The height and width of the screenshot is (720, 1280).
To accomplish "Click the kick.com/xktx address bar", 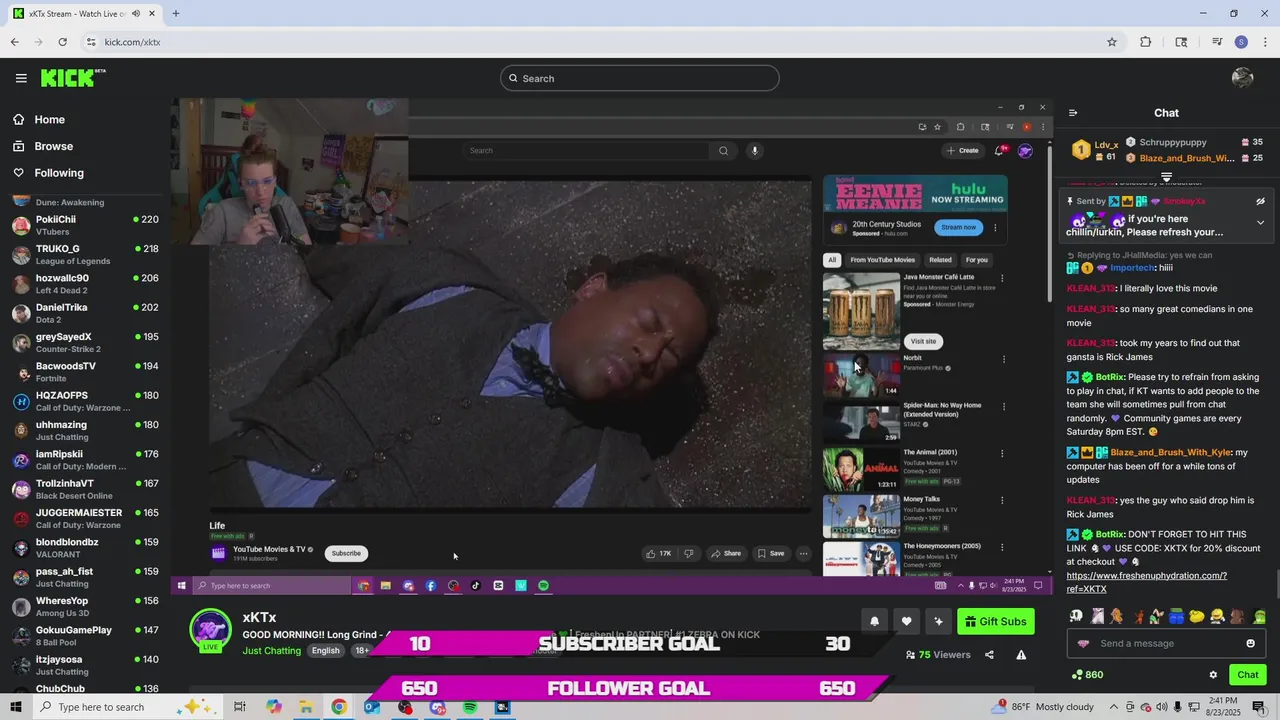I will (590, 42).
